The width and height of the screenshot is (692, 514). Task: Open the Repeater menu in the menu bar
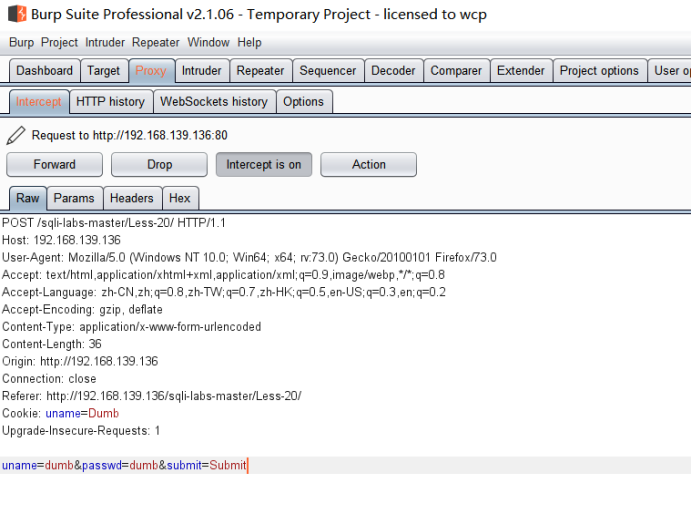pos(155,42)
